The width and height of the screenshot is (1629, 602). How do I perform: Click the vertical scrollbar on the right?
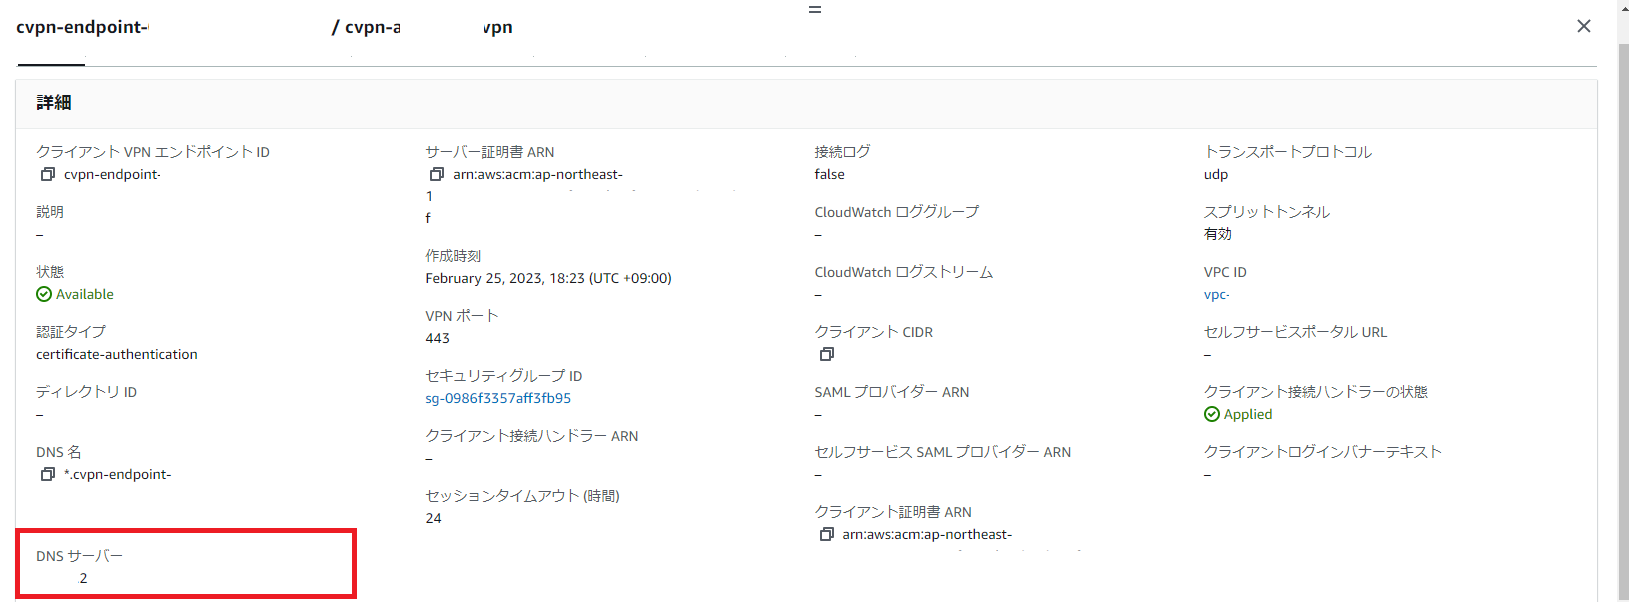pos(1622,300)
